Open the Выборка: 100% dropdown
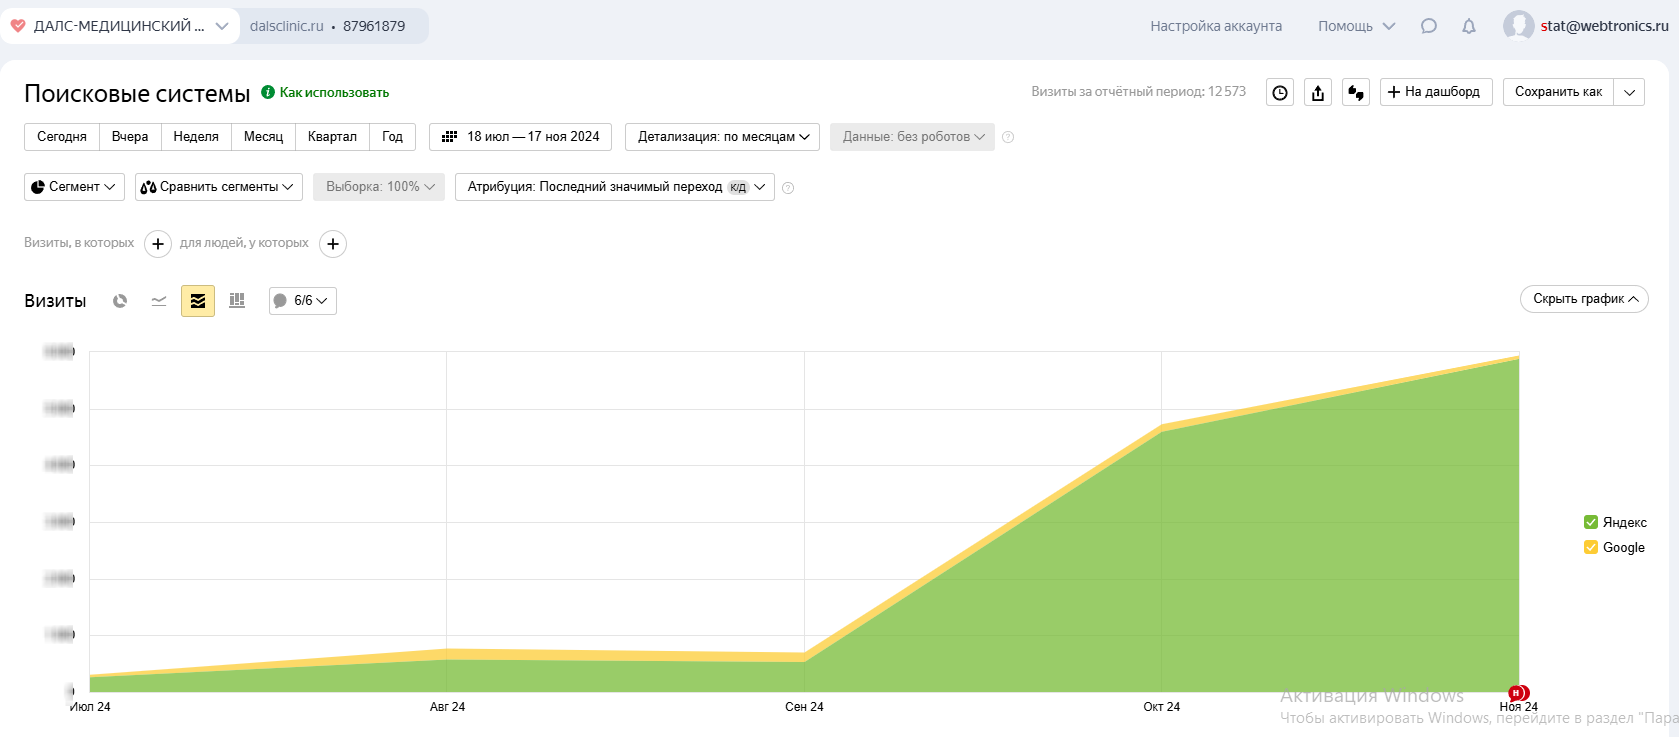 [379, 187]
